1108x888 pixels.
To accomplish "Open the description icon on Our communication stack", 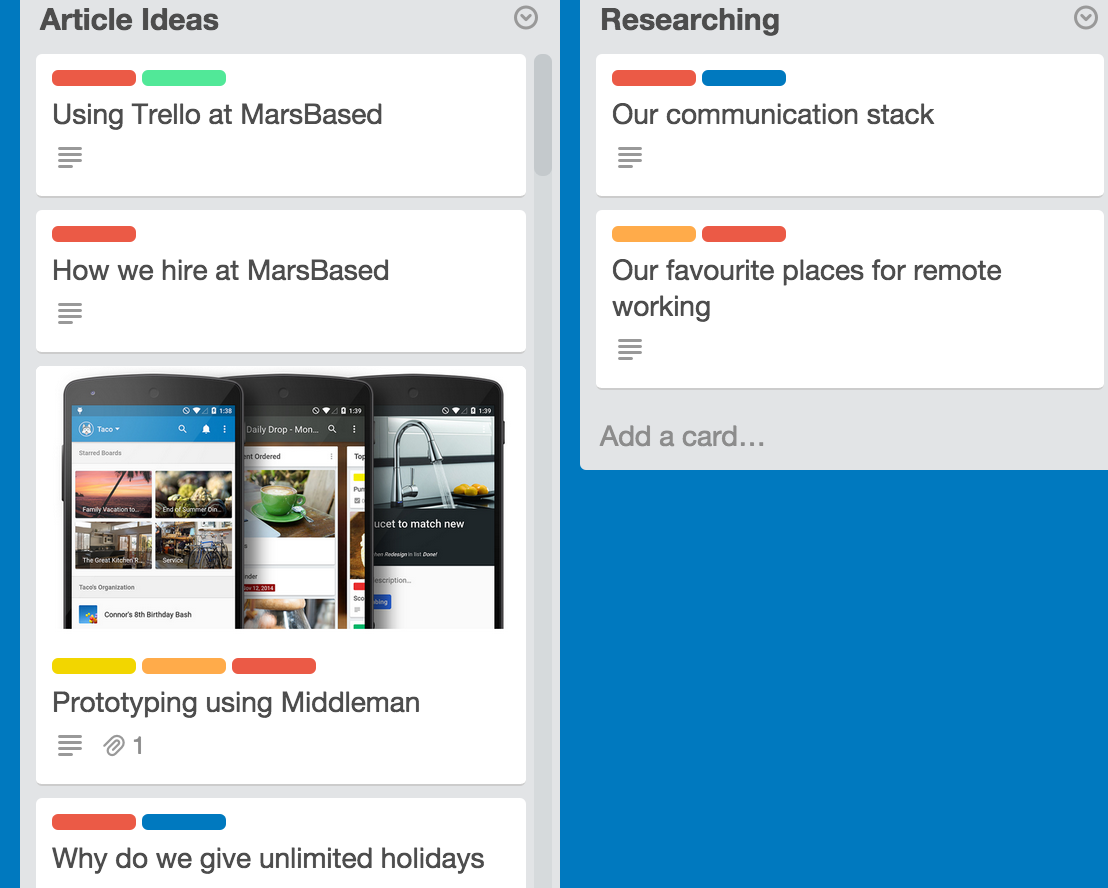I will pos(629,156).
